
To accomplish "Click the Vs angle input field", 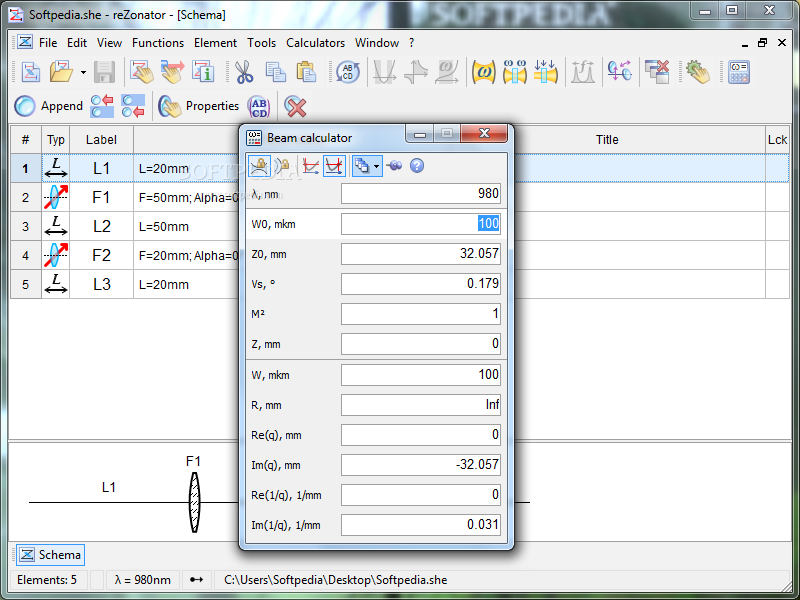I will pos(421,284).
